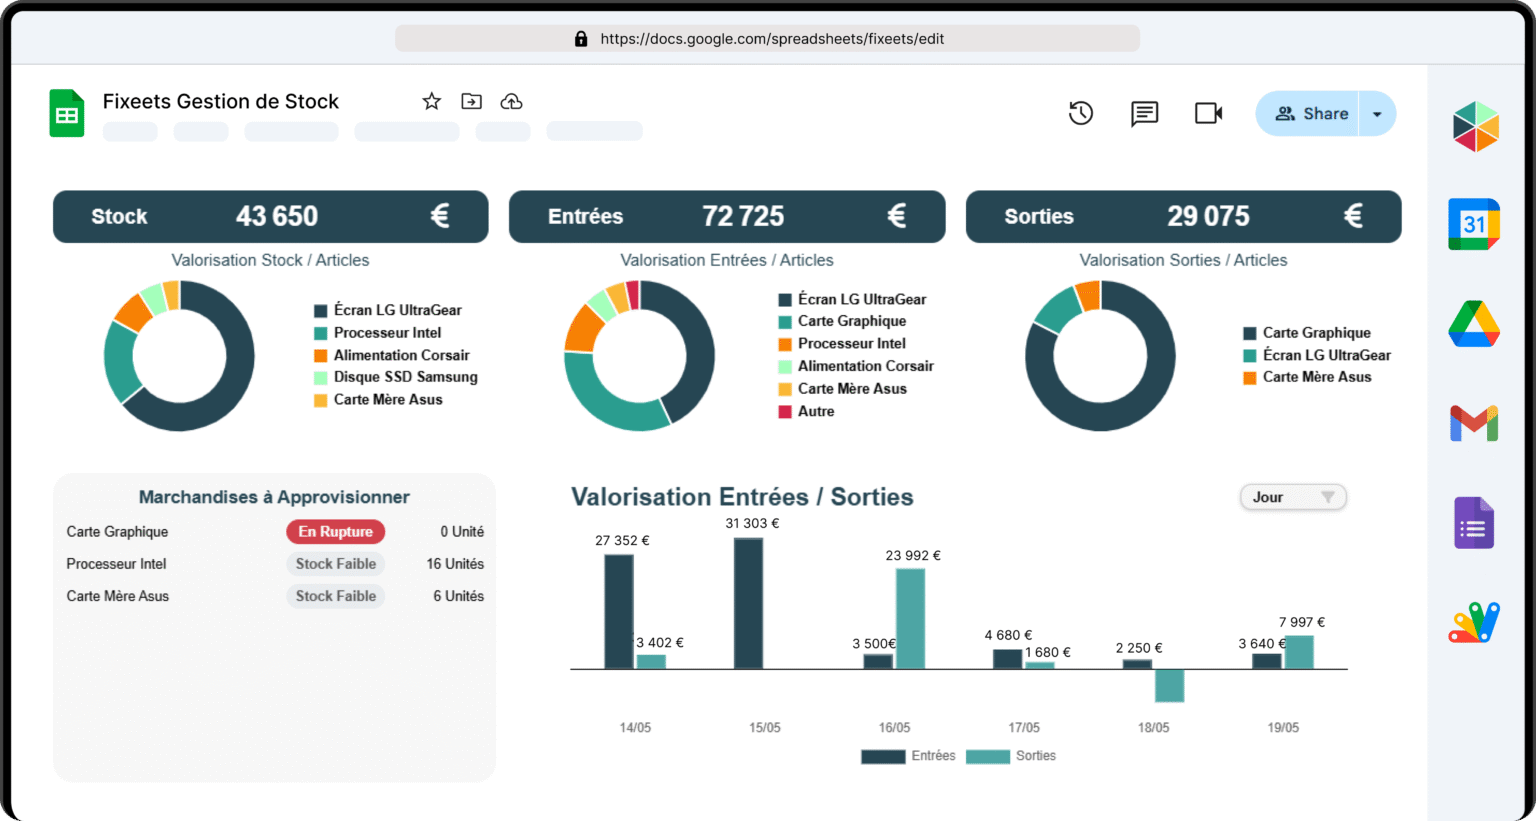Open the Jour period filter dropdown
Viewport: 1536px width, 821px height.
click(x=1293, y=497)
